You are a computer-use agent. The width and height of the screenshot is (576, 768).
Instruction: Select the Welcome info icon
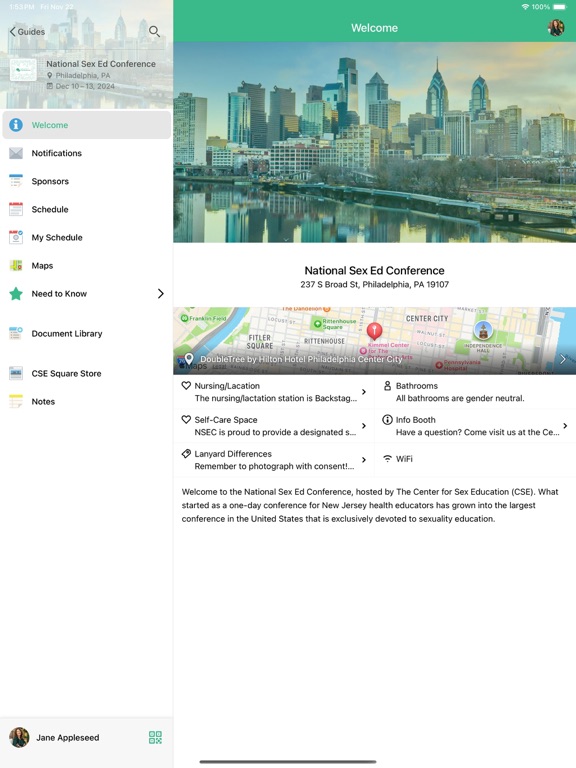tap(16, 125)
